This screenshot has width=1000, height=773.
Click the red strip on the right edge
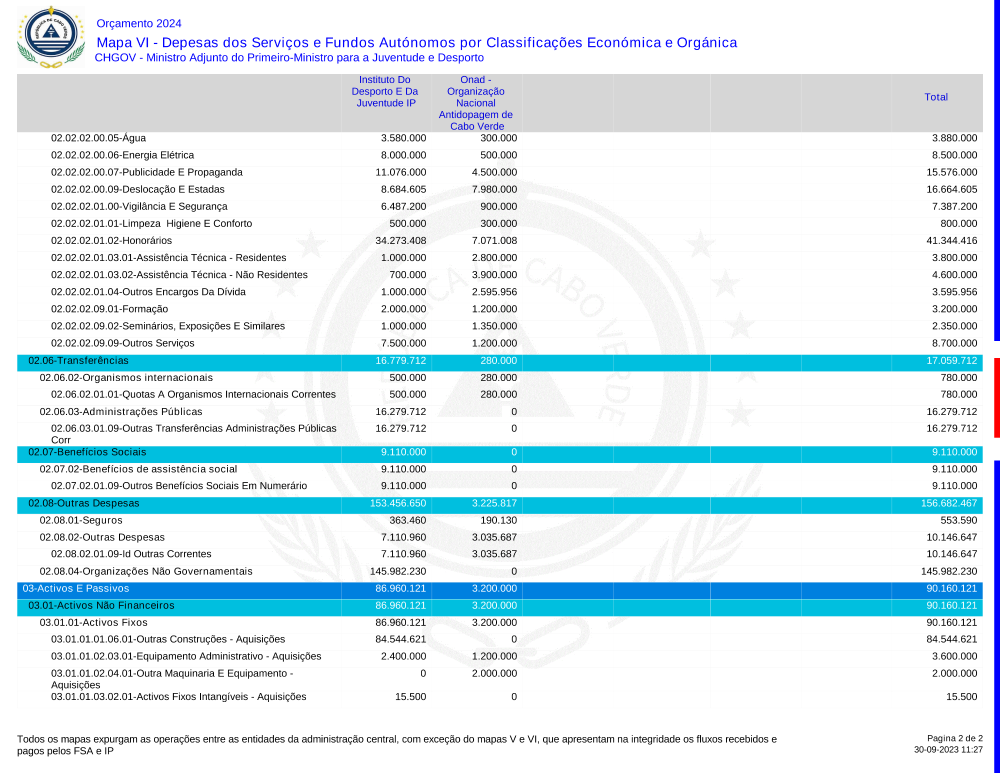pyautogui.click(x=996, y=397)
